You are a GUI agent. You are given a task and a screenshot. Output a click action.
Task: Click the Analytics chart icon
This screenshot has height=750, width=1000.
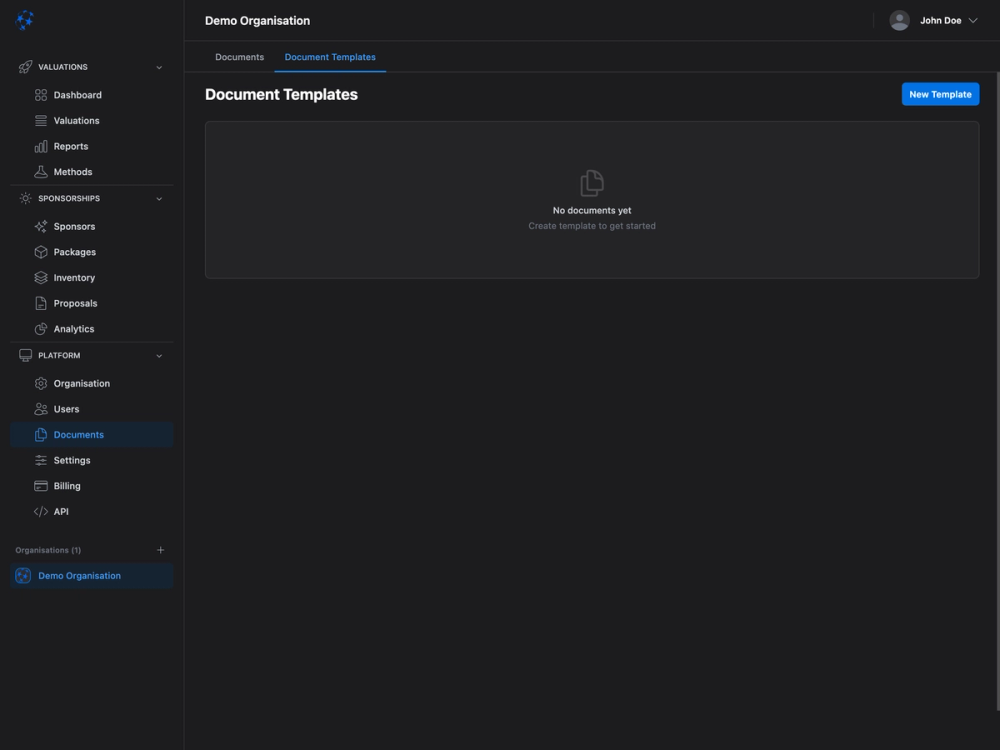pyautogui.click(x=39, y=328)
